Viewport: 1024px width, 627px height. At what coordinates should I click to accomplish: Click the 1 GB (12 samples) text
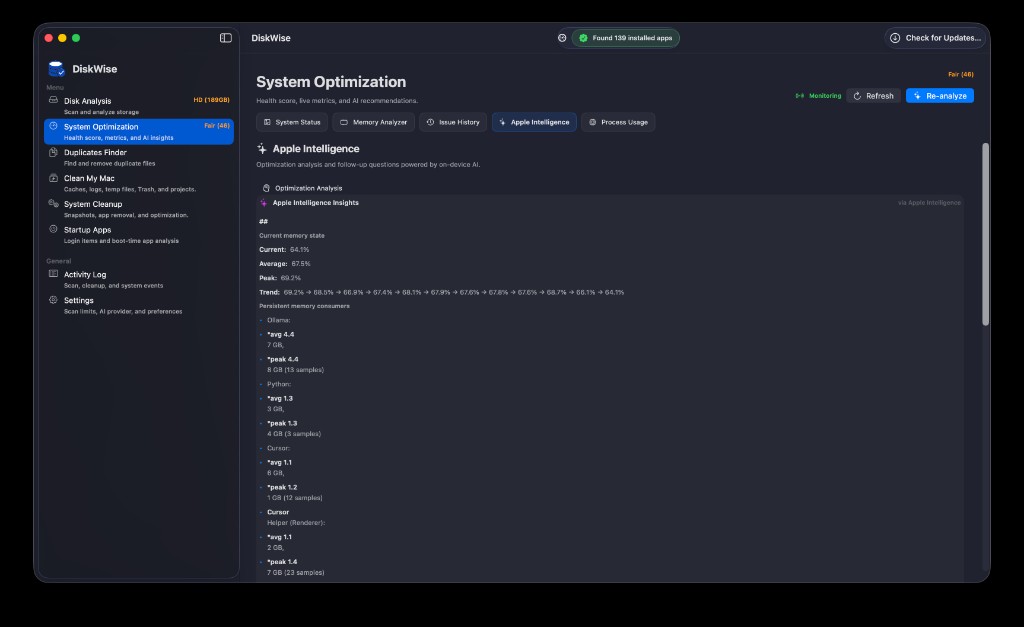(x=295, y=498)
